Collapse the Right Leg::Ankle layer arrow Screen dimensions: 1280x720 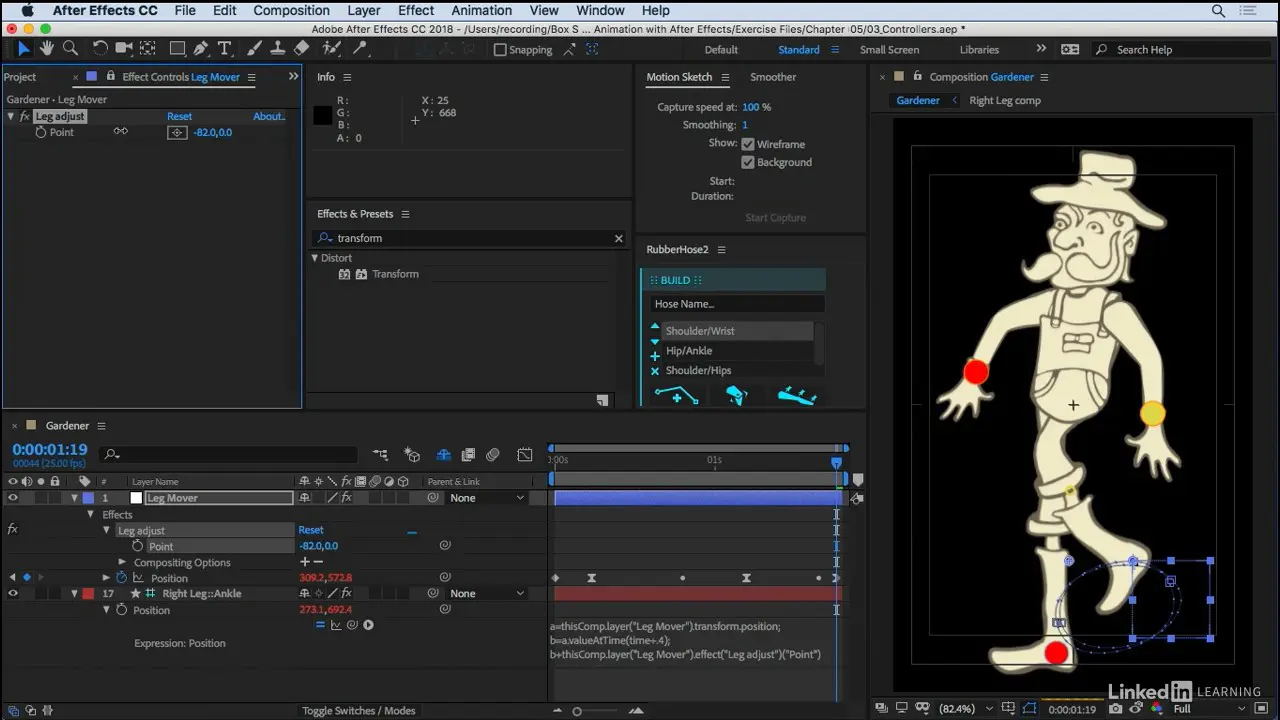74,593
